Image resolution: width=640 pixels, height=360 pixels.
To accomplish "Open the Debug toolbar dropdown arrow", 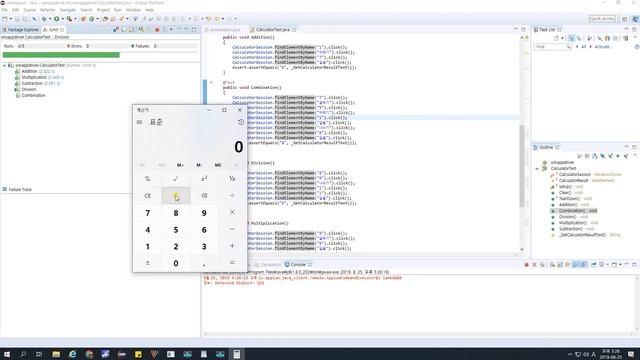I will pyautogui.click(x=49, y=19).
